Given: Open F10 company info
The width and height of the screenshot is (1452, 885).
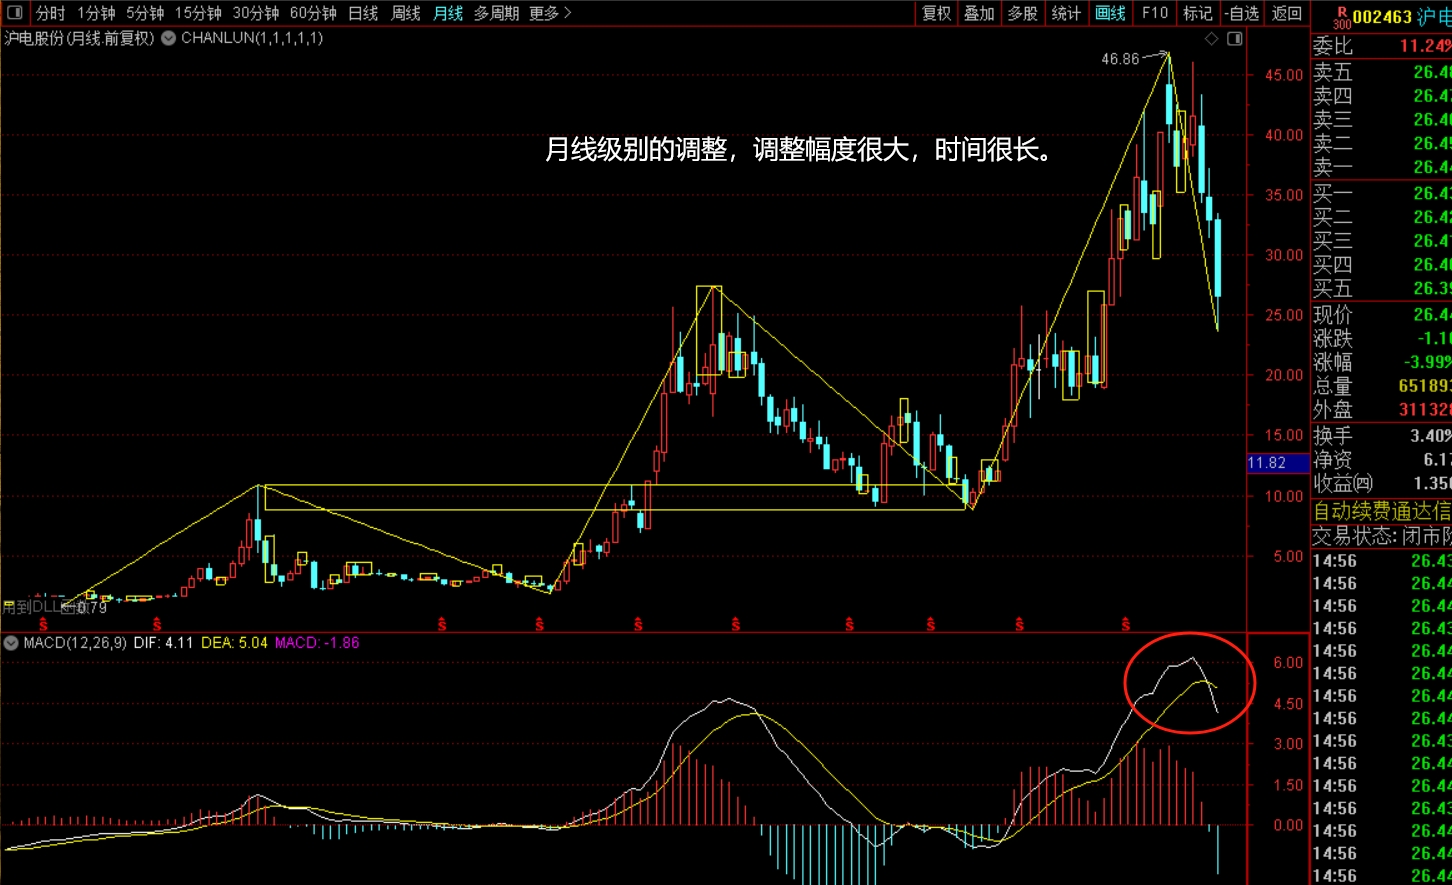Looking at the screenshot, I should pos(1155,13).
